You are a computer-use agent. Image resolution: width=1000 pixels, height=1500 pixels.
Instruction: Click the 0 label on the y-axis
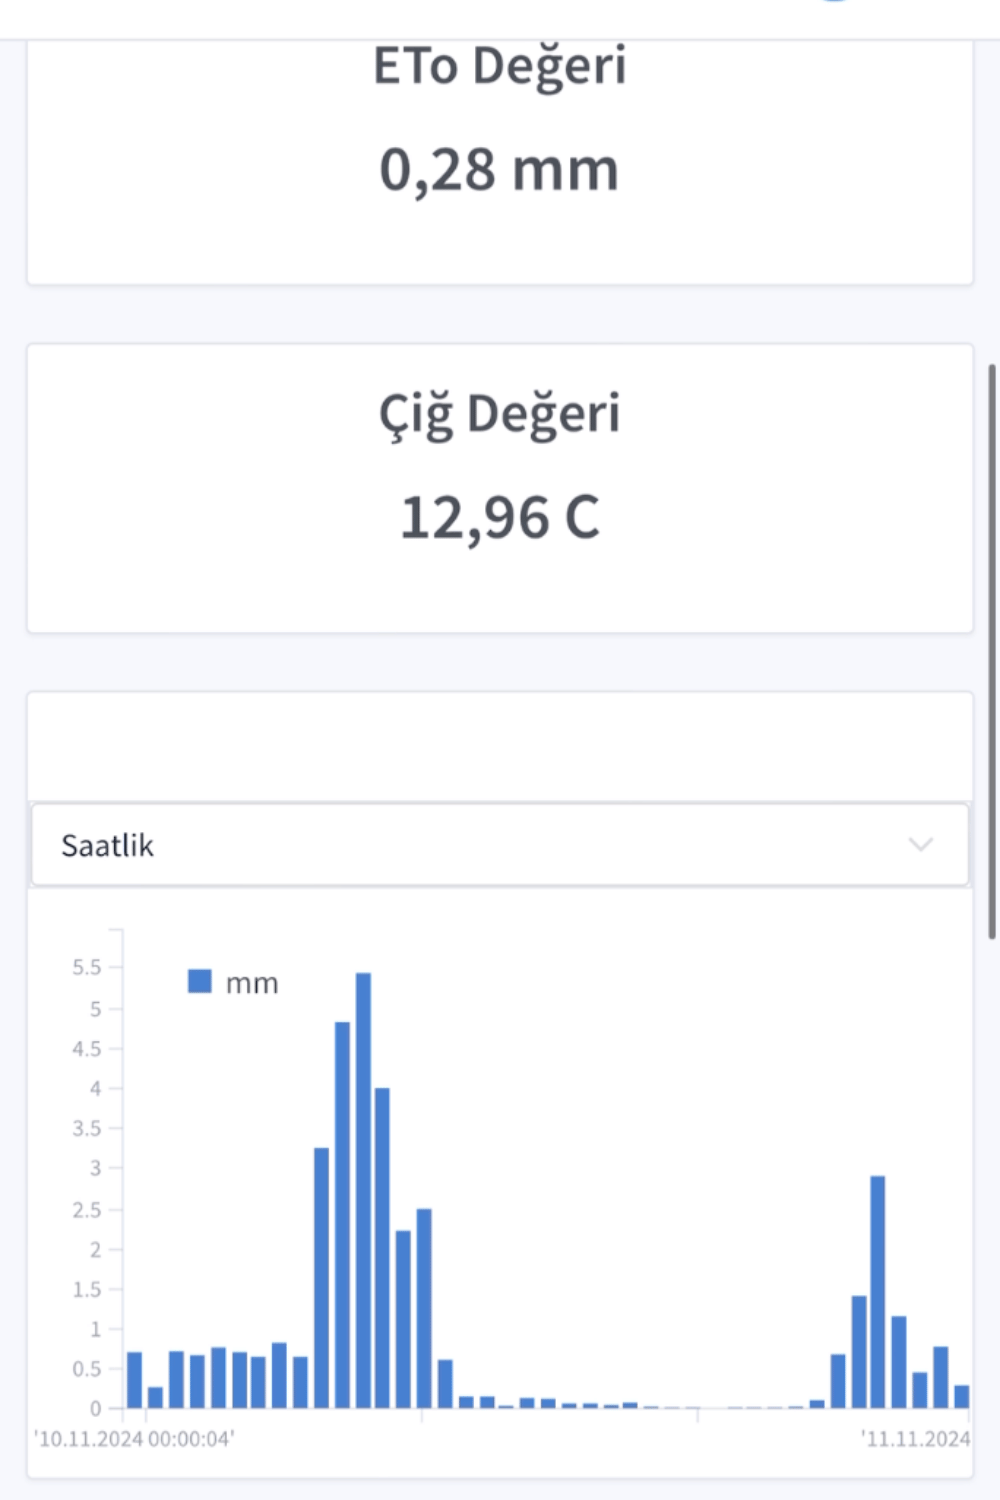[x=96, y=1408]
